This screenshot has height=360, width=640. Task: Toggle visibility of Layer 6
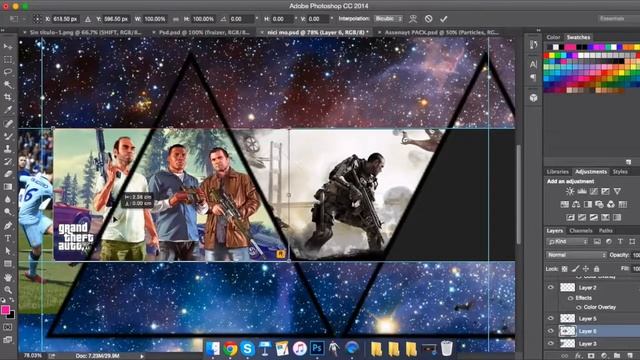point(551,331)
